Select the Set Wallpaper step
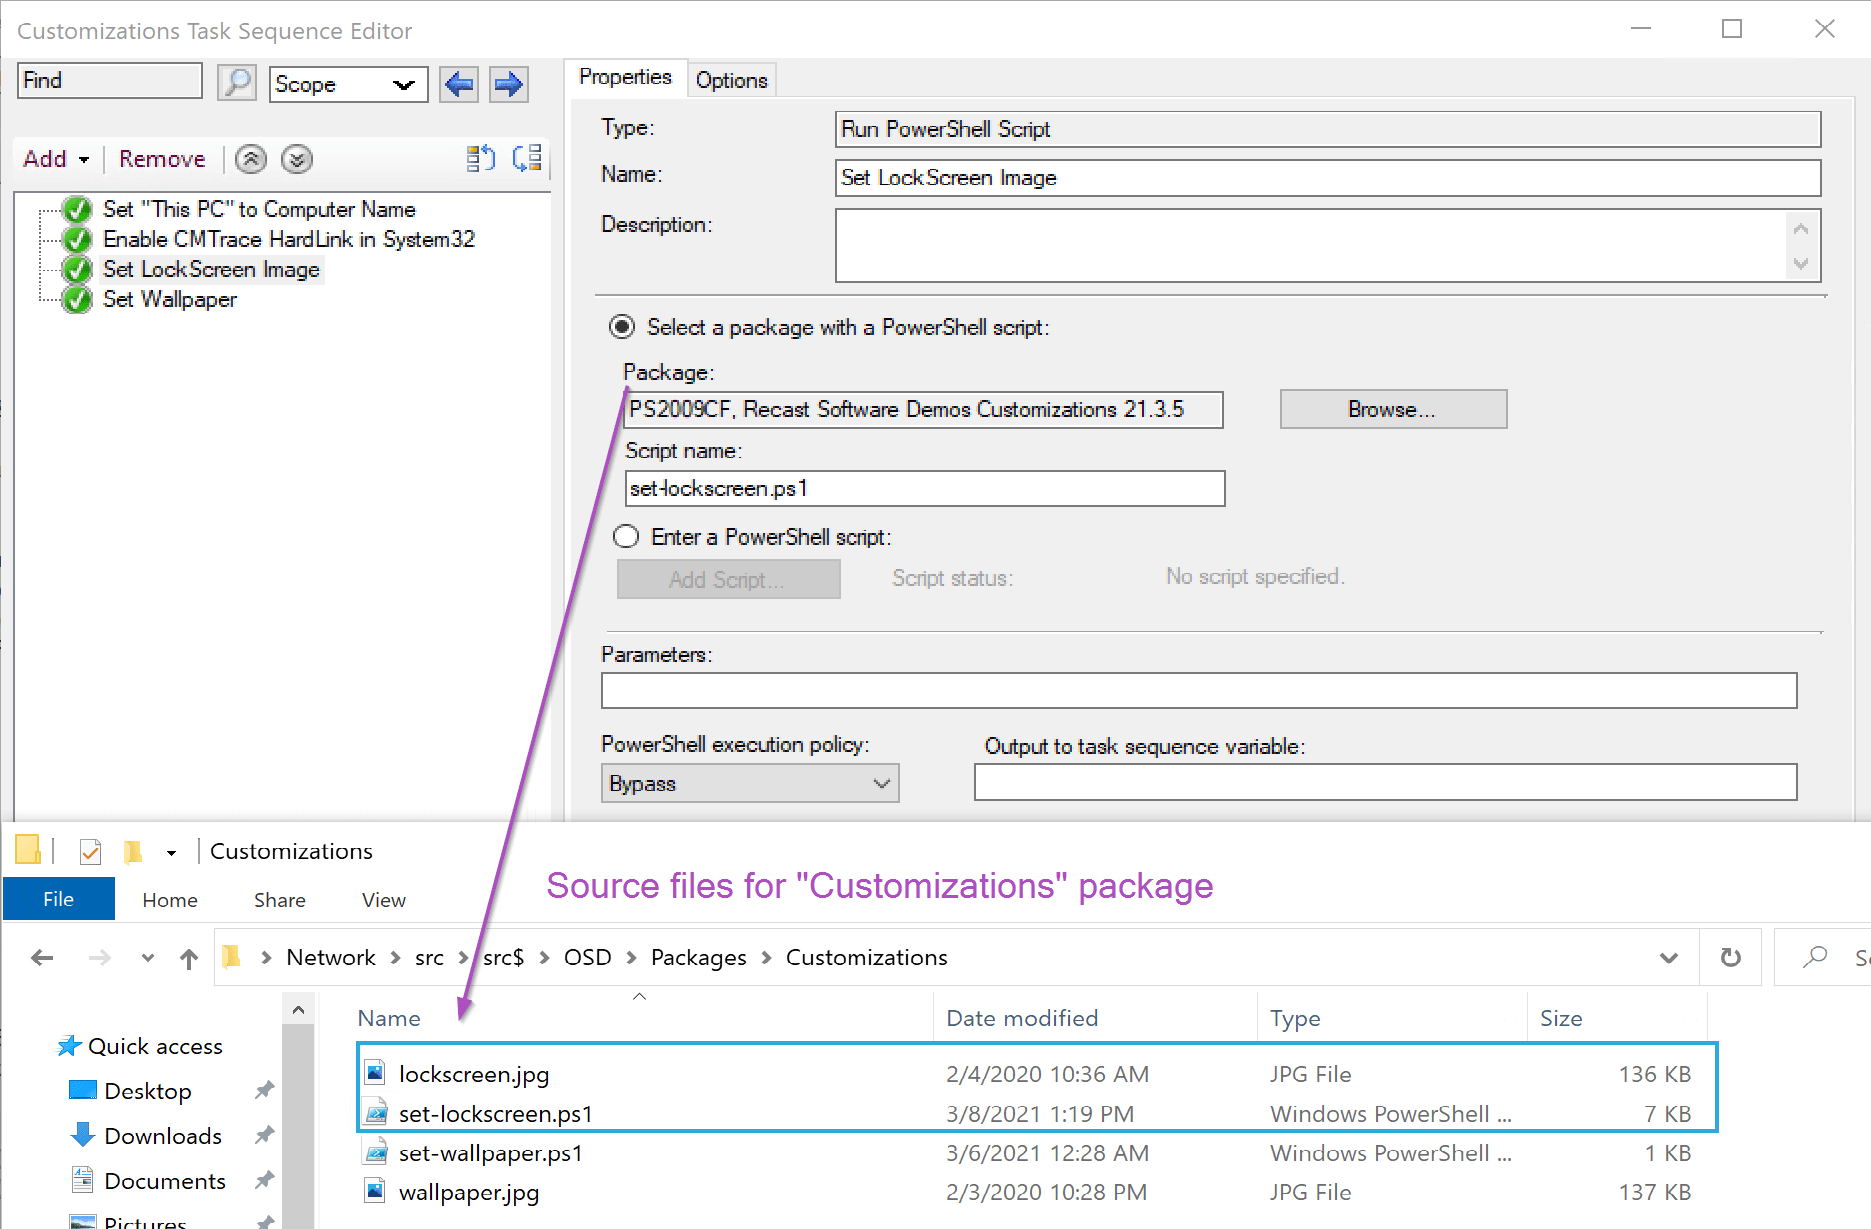Screen dimensions: 1871x1229 (170, 299)
